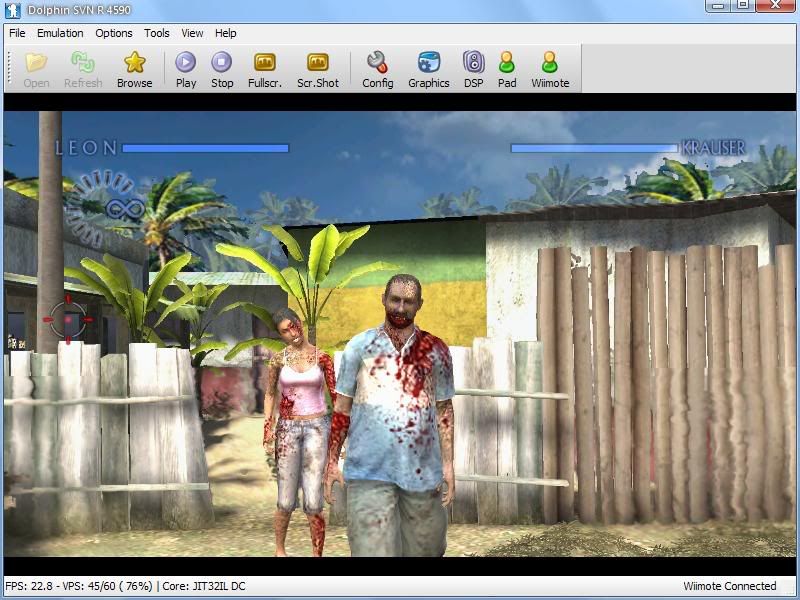Click the toolbar drag handle gripper

[9, 68]
